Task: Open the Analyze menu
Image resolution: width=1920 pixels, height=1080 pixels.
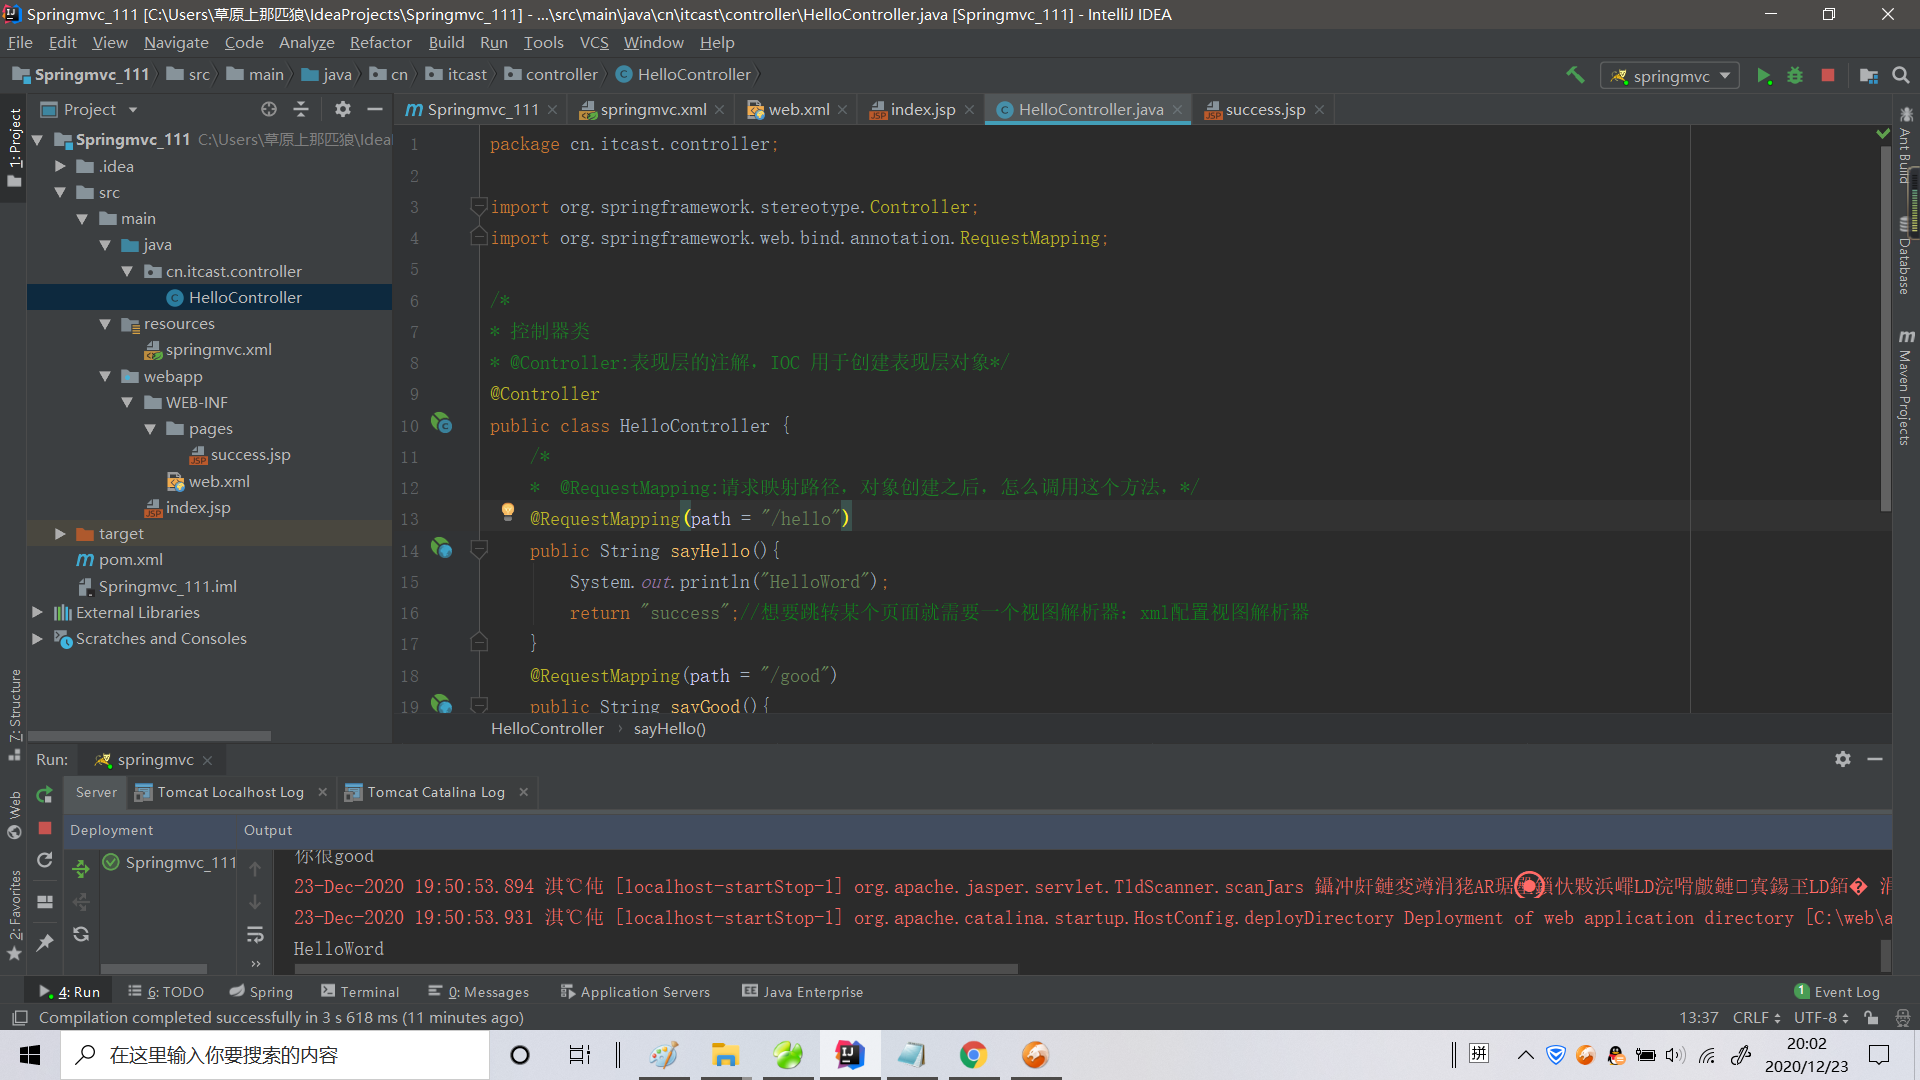Action: [306, 42]
